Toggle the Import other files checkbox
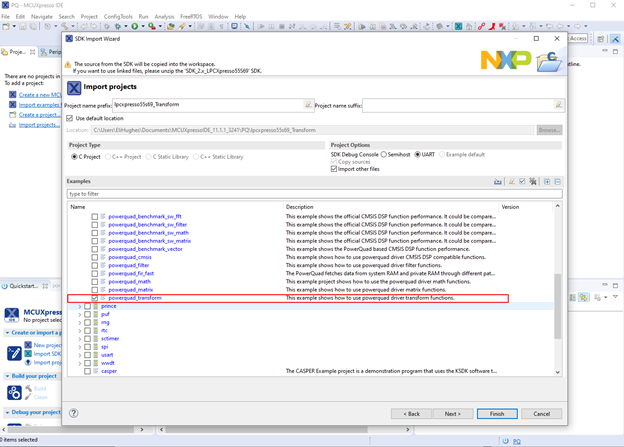 (334, 169)
